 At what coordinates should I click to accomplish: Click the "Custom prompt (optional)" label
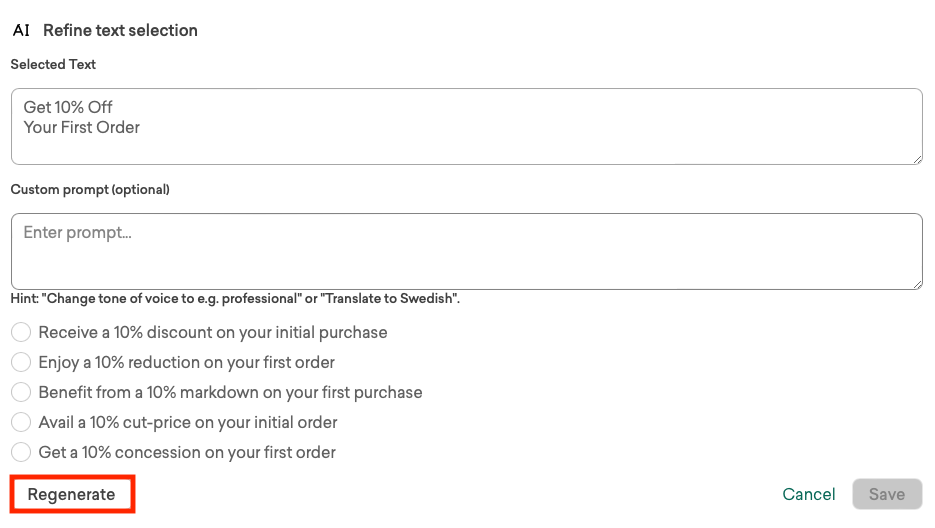point(90,189)
